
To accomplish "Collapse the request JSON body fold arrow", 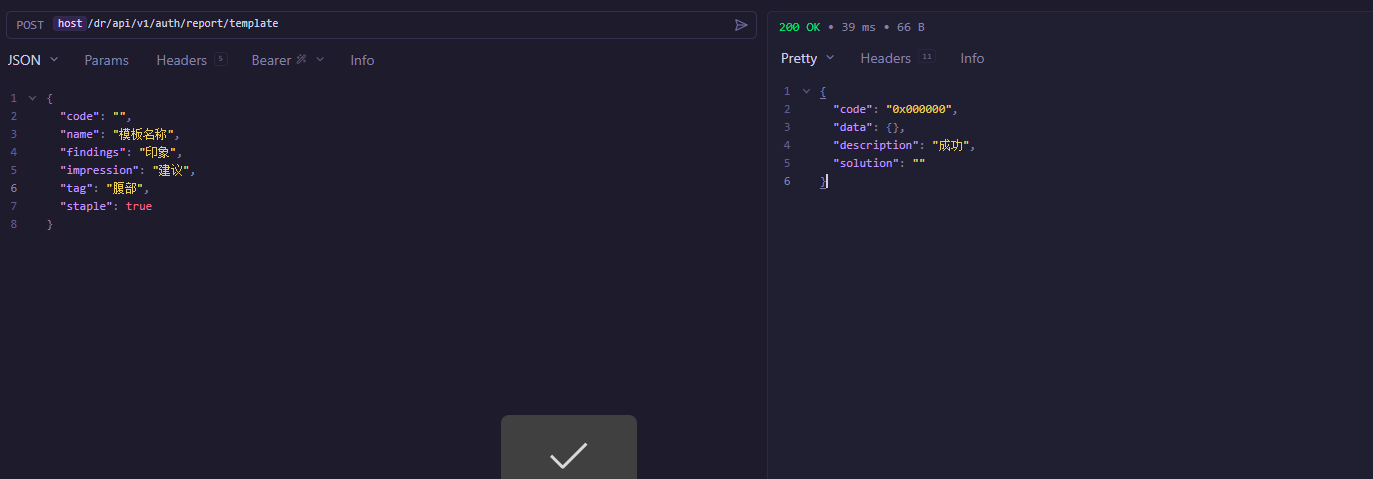I will 33,98.
